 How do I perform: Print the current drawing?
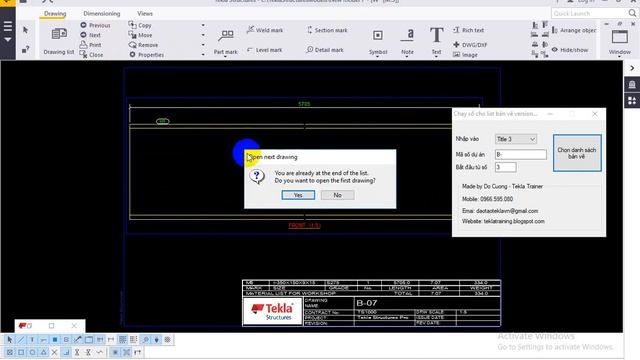(91, 45)
